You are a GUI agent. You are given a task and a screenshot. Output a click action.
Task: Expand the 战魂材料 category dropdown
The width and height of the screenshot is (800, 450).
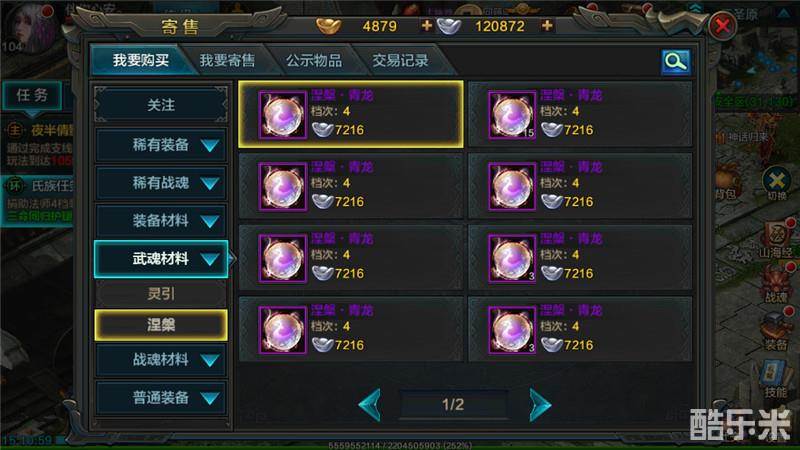click(161, 360)
